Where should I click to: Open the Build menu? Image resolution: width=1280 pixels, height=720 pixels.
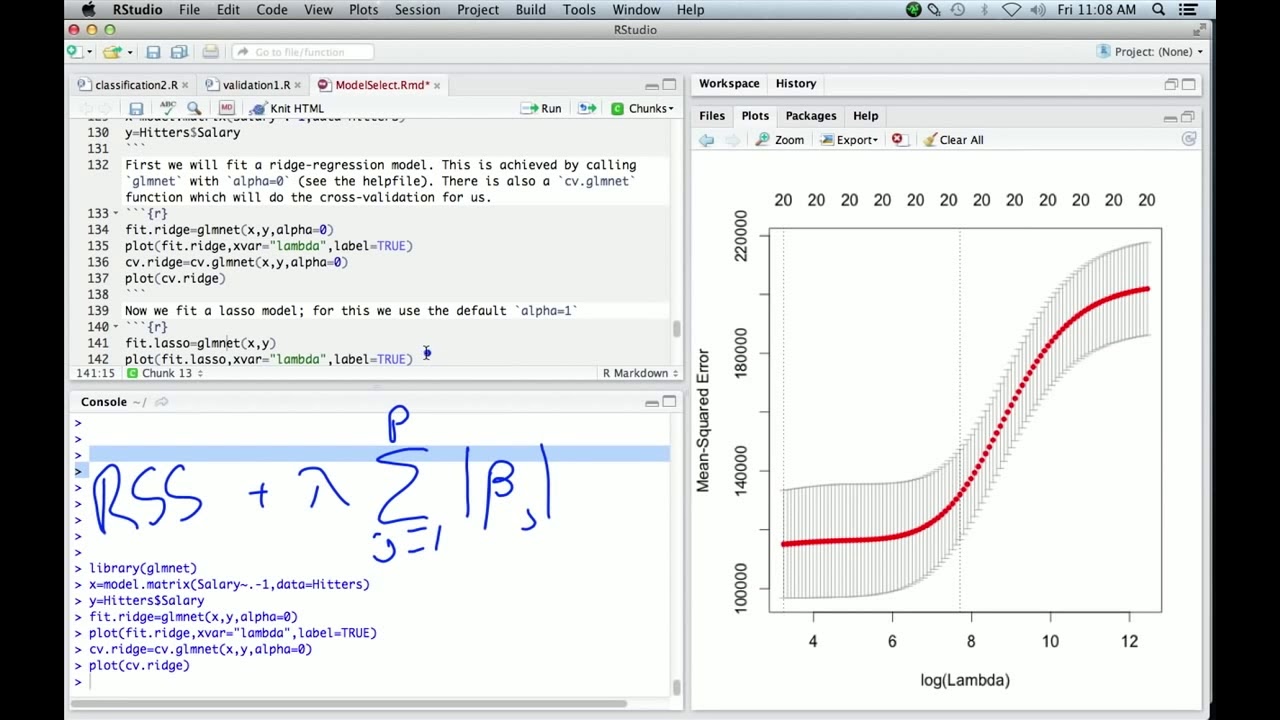point(531,10)
